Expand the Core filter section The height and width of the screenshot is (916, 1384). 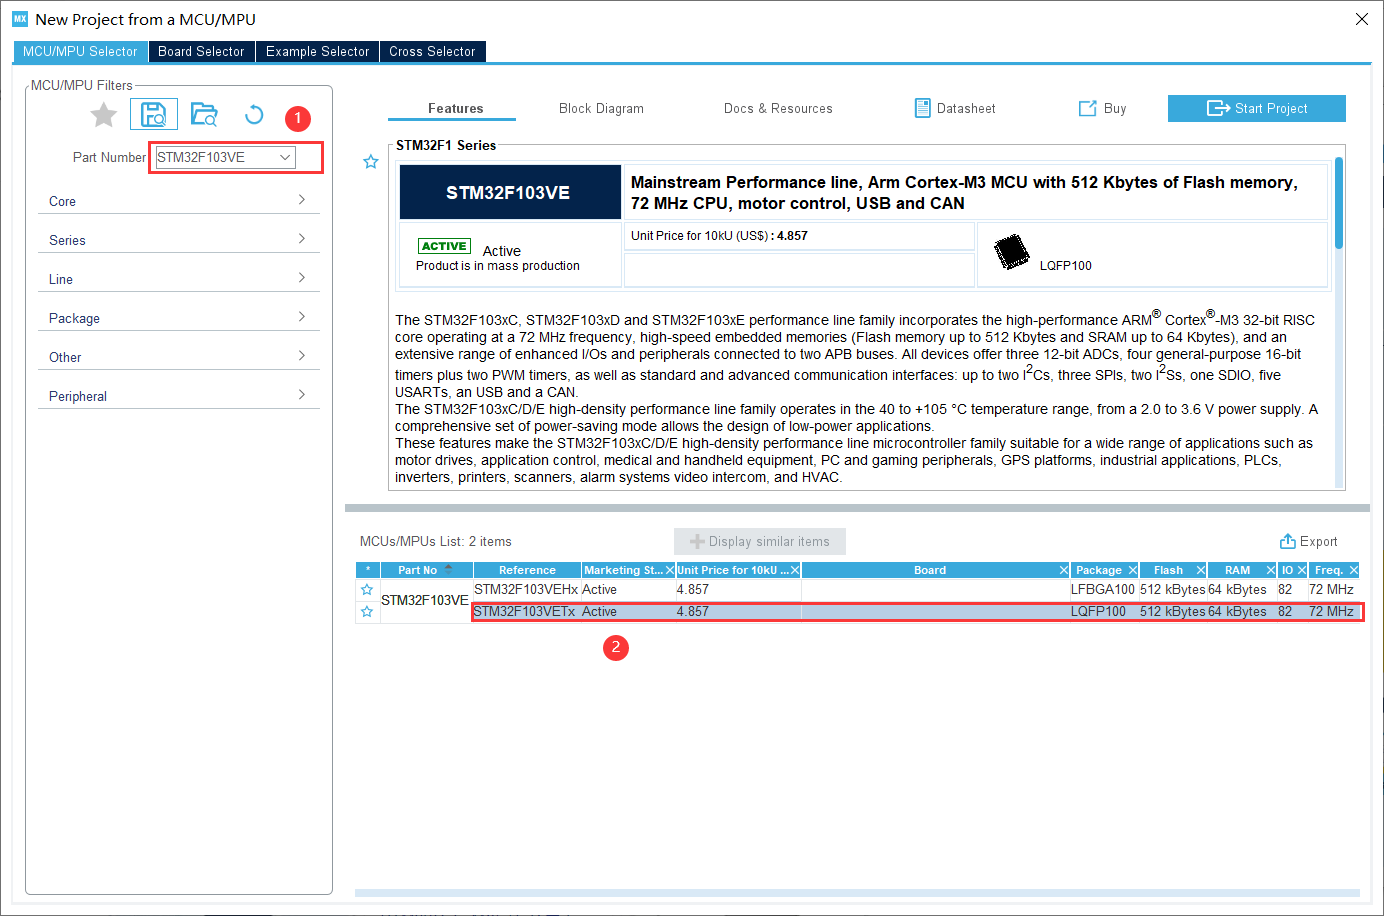[178, 201]
